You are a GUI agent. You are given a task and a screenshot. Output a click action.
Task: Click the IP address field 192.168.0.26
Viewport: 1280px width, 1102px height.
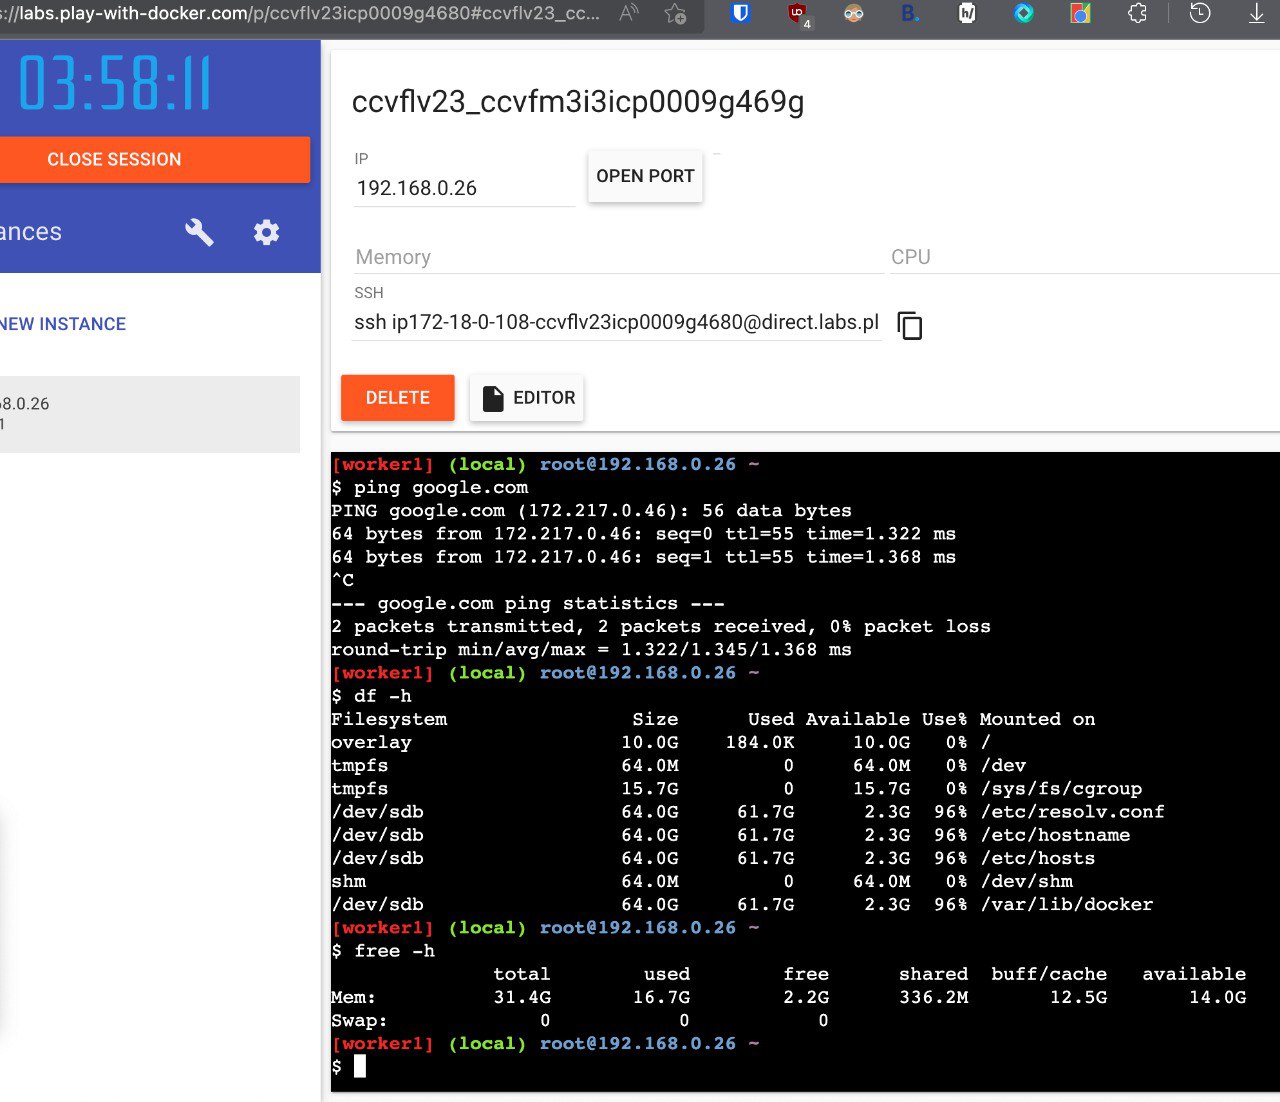click(x=463, y=188)
